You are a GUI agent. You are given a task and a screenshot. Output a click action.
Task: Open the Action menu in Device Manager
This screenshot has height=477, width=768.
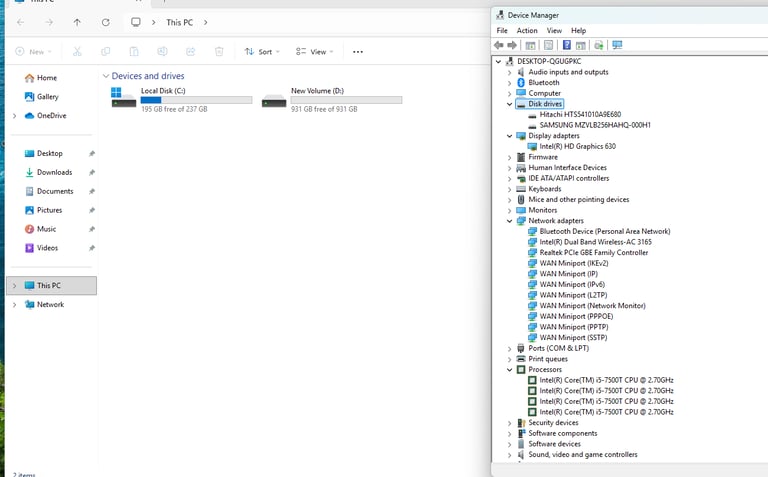[x=527, y=31]
